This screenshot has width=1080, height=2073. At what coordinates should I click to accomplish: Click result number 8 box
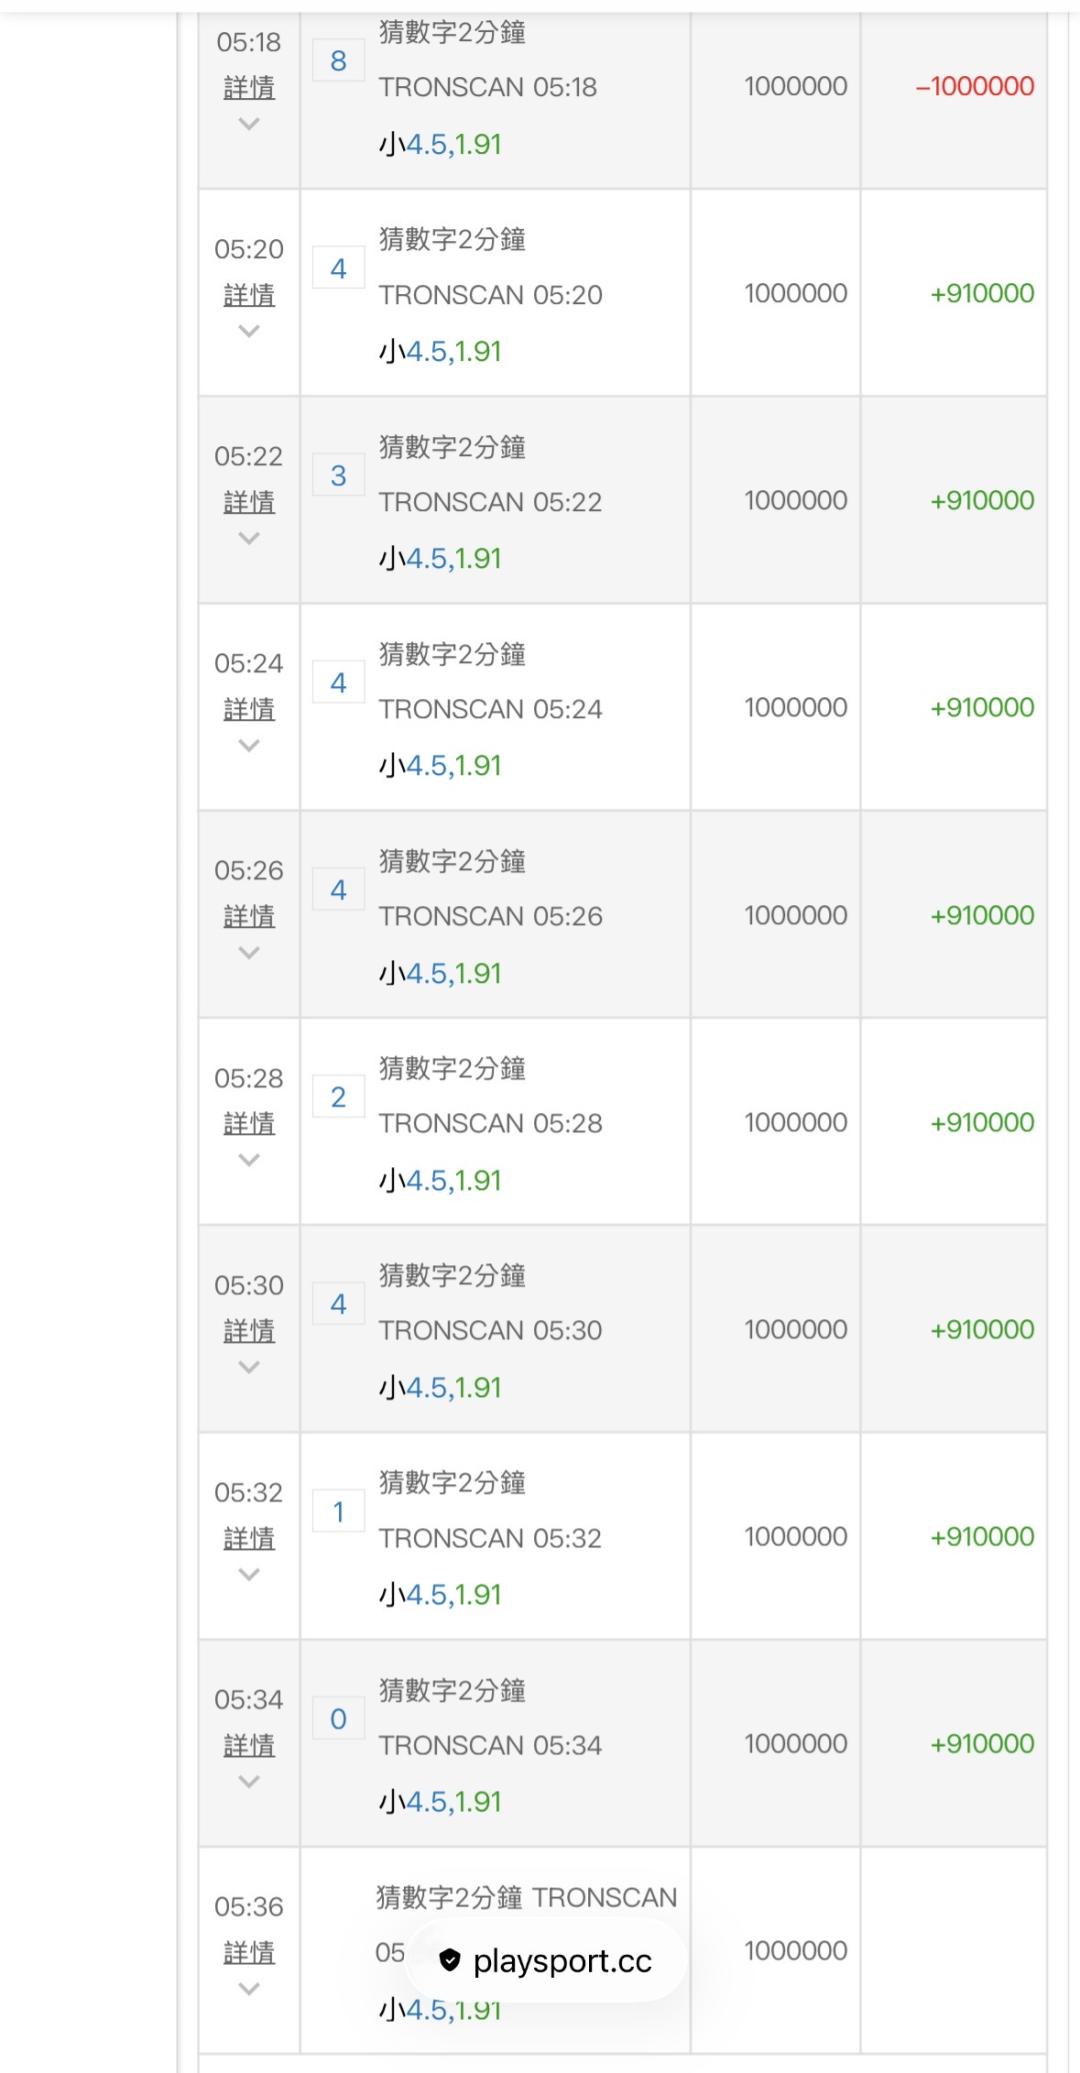(x=338, y=61)
